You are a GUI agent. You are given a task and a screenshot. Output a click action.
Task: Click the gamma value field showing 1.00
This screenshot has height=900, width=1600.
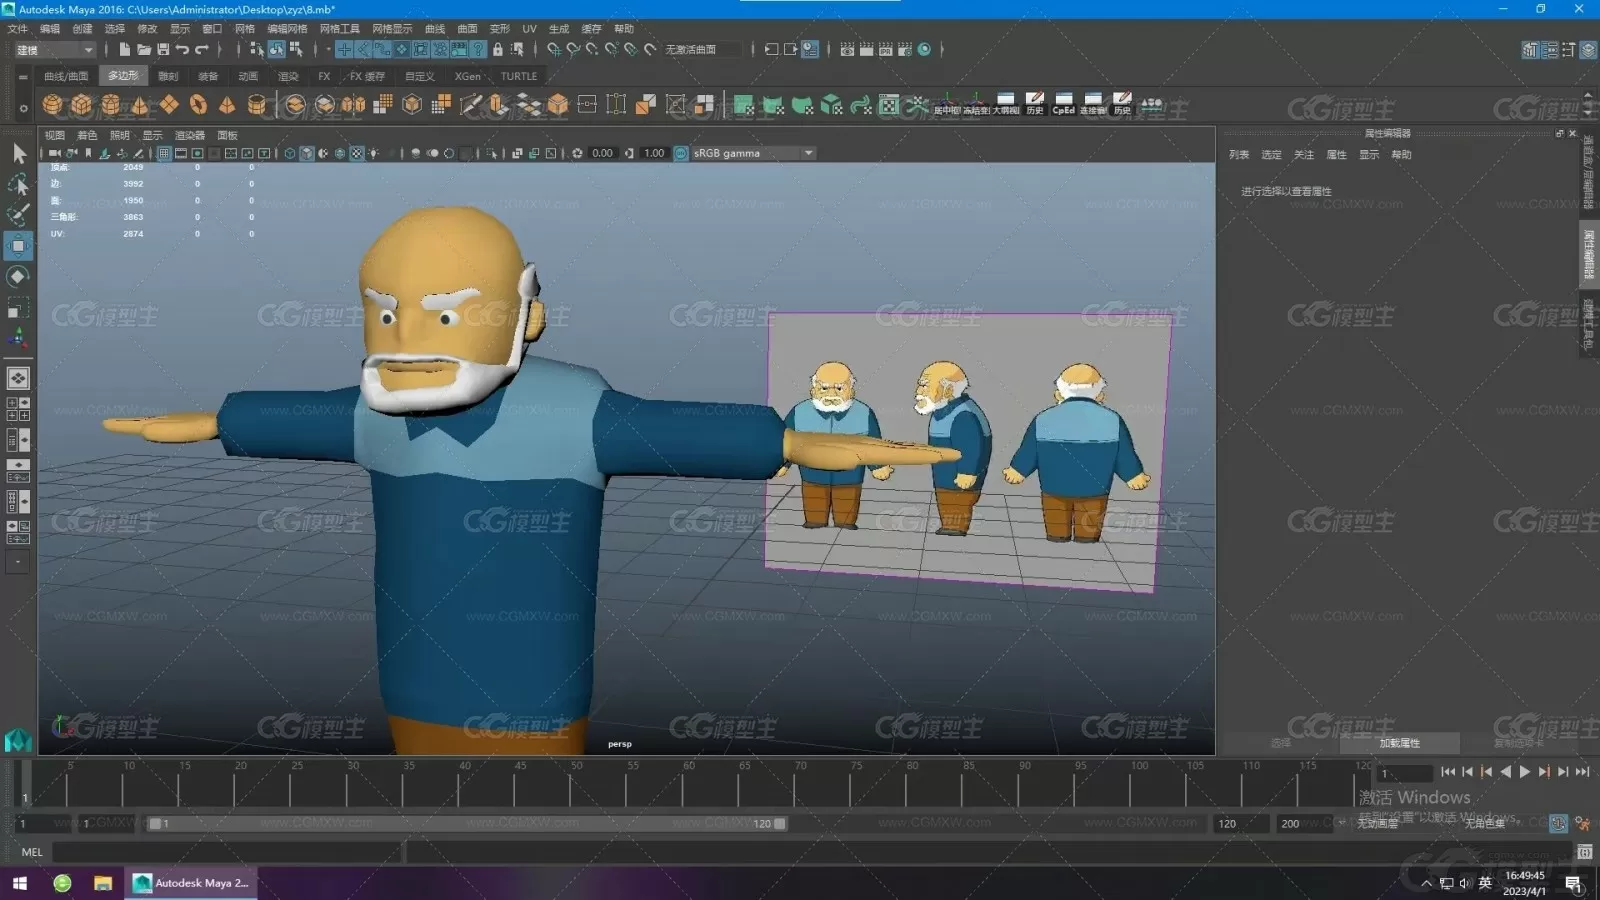point(654,153)
